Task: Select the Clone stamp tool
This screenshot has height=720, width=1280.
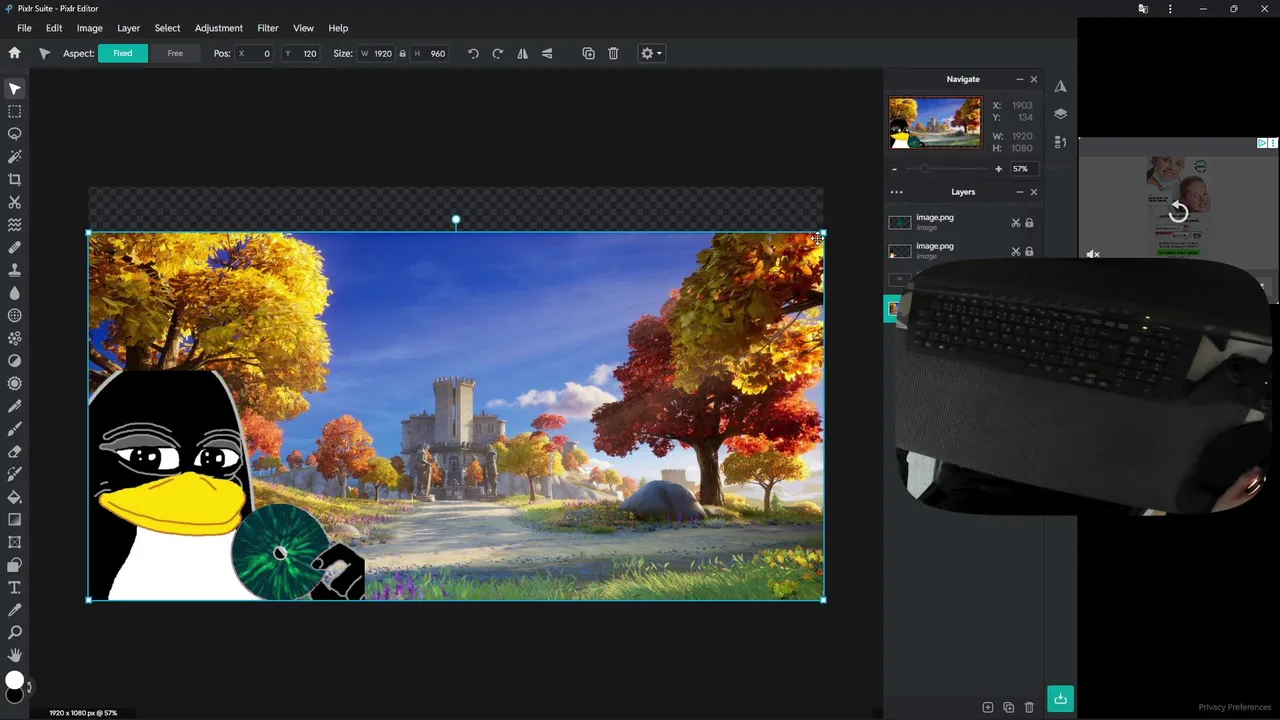Action: click(14, 270)
